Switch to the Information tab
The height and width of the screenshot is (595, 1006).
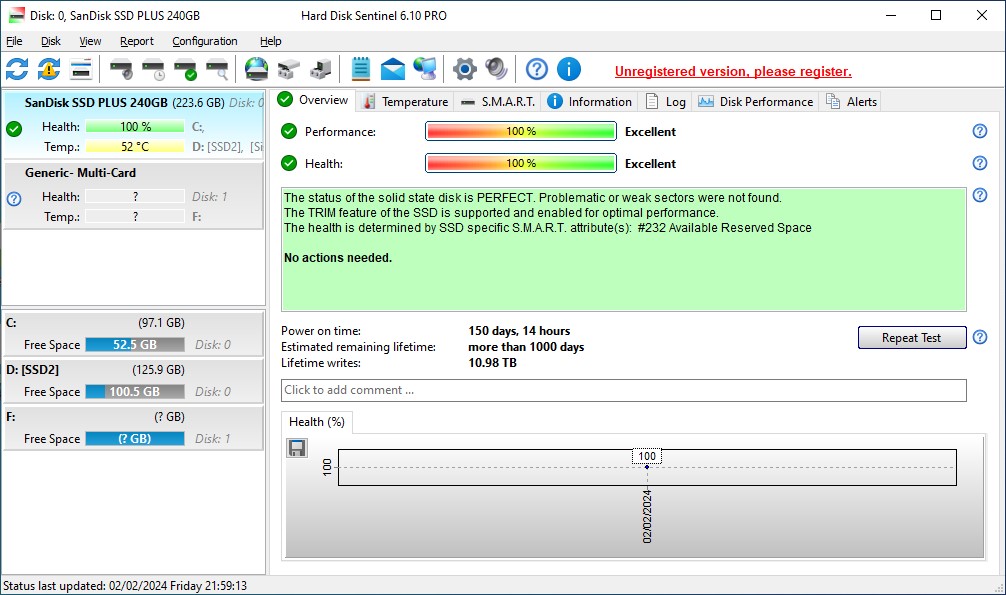[x=590, y=101]
